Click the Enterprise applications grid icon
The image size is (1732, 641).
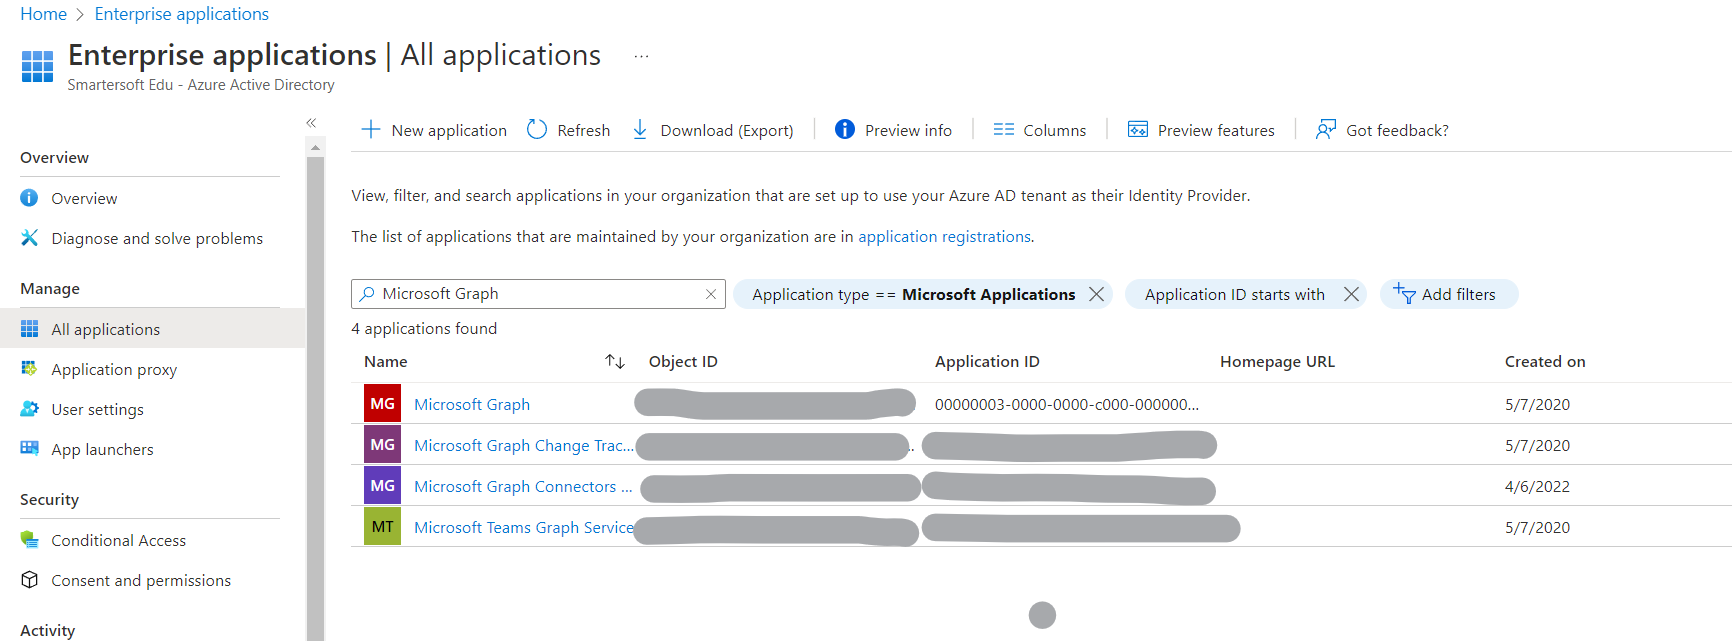(x=37, y=66)
